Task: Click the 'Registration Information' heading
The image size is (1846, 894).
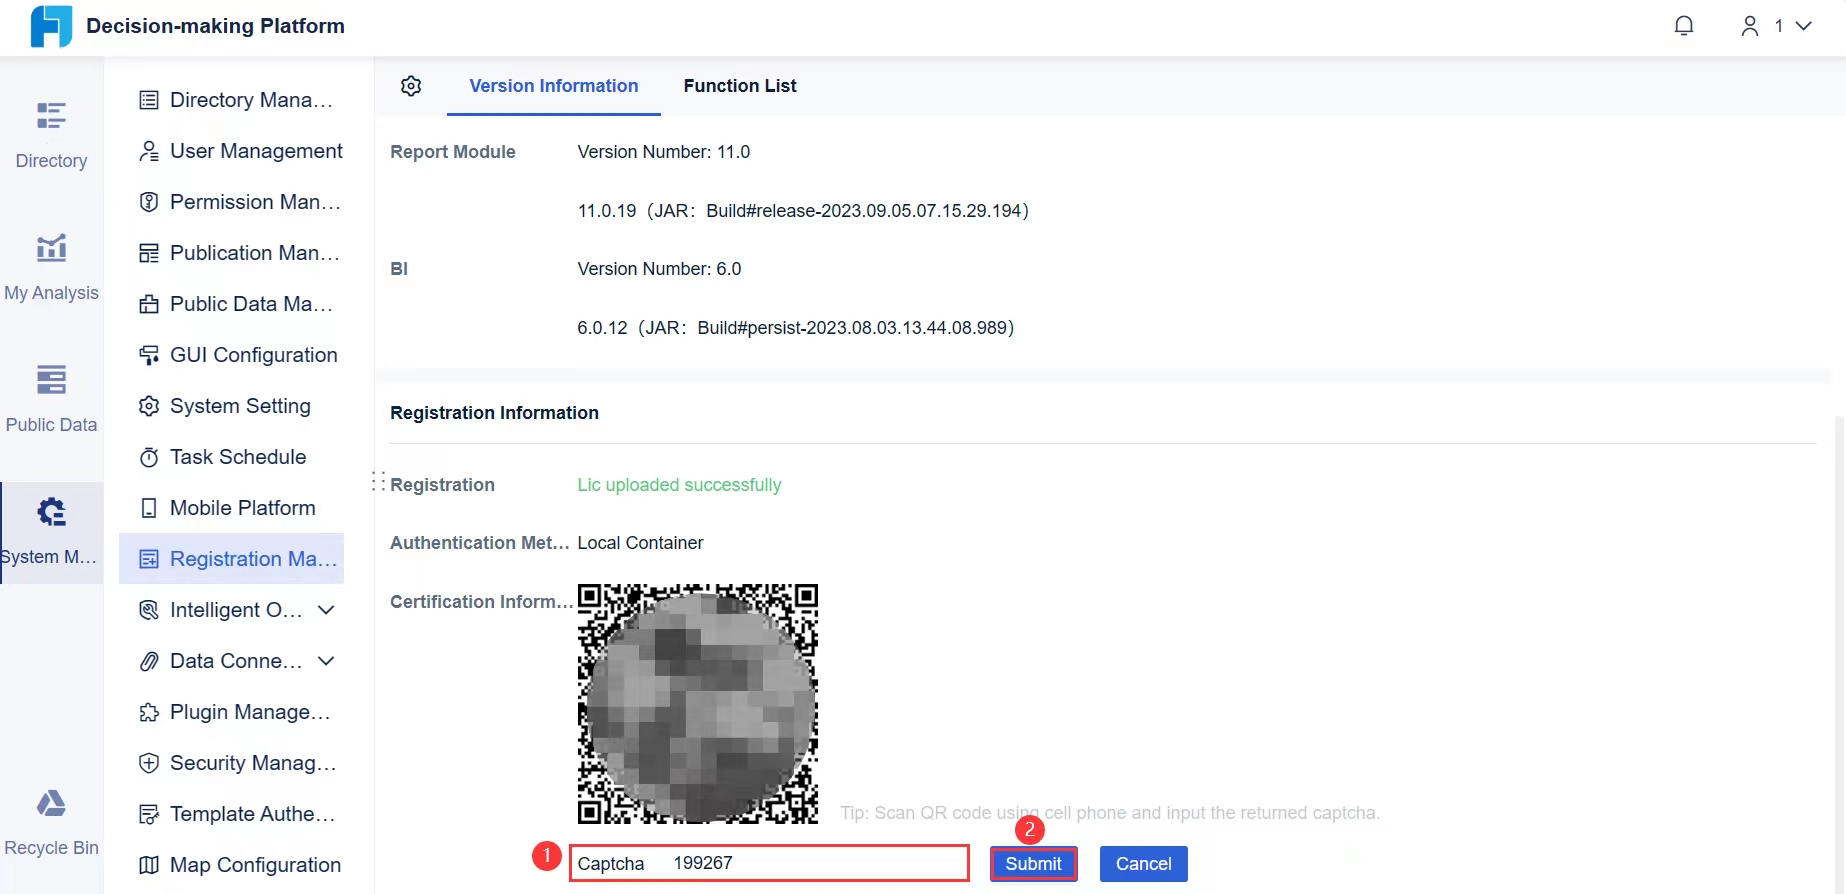Action: [494, 413]
